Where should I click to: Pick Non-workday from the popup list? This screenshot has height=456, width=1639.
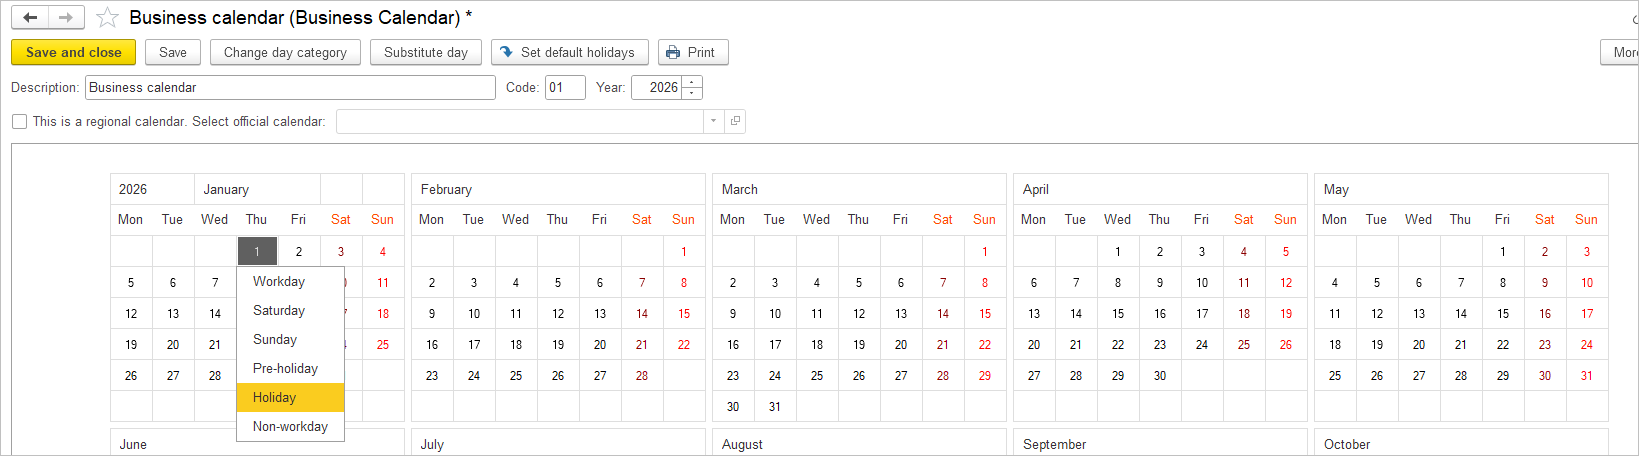[290, 426]
